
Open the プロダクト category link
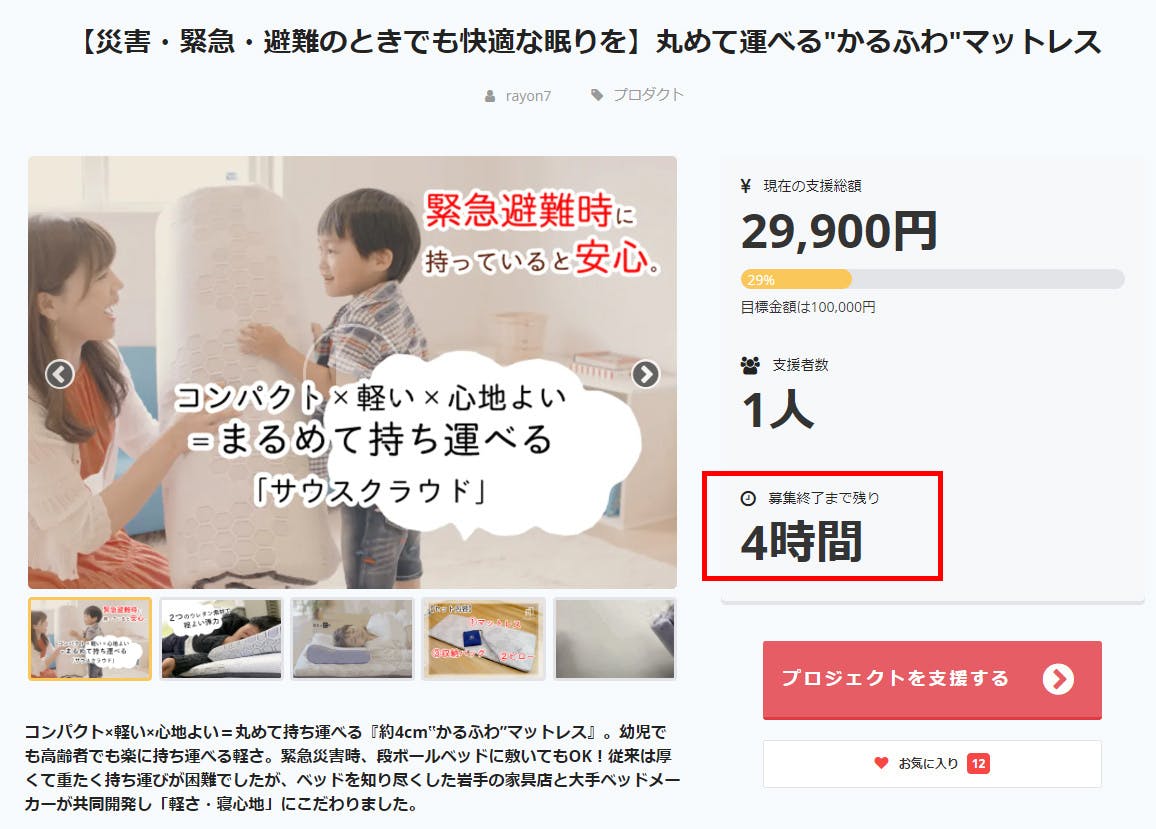[x=648, y=94]
